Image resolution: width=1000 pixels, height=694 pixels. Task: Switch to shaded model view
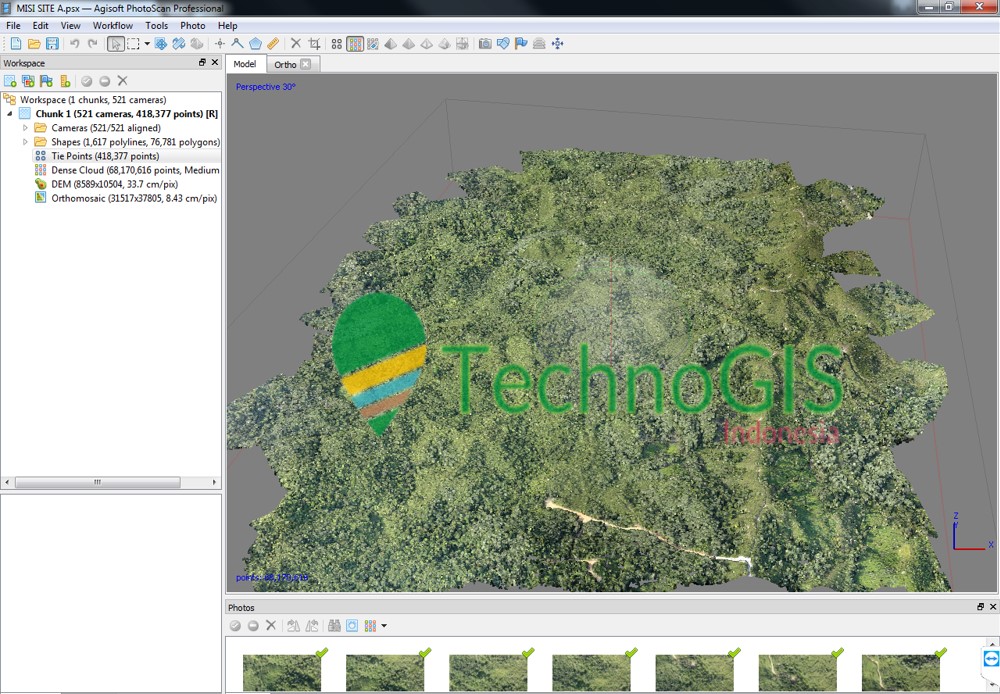click(391, 43)
